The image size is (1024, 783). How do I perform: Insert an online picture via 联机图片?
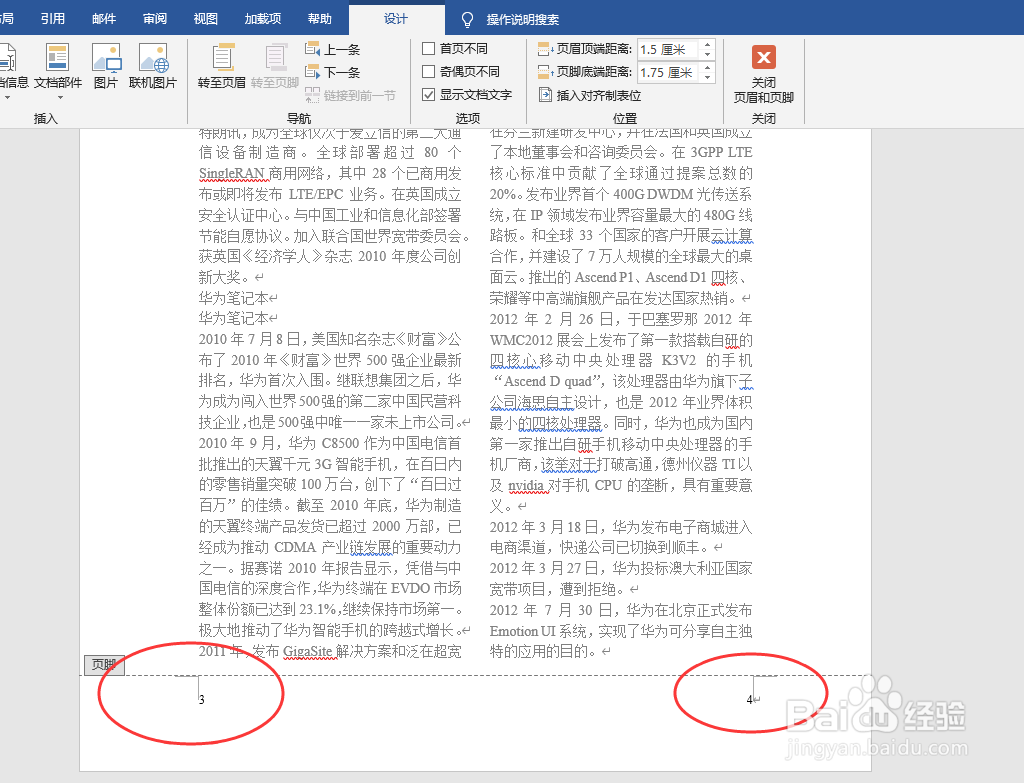153,57
